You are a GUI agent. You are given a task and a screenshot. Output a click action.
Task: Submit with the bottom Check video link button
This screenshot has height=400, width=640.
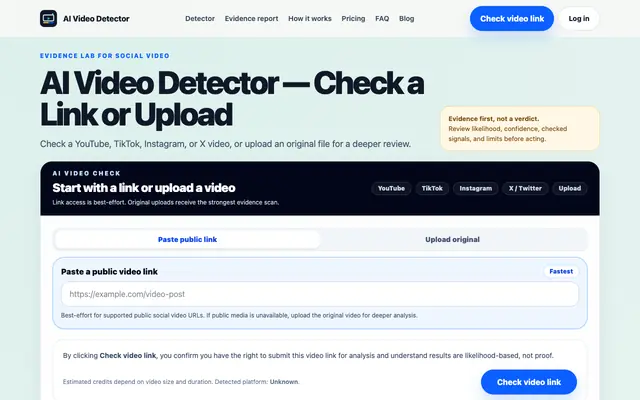click(x=529, y=382)
